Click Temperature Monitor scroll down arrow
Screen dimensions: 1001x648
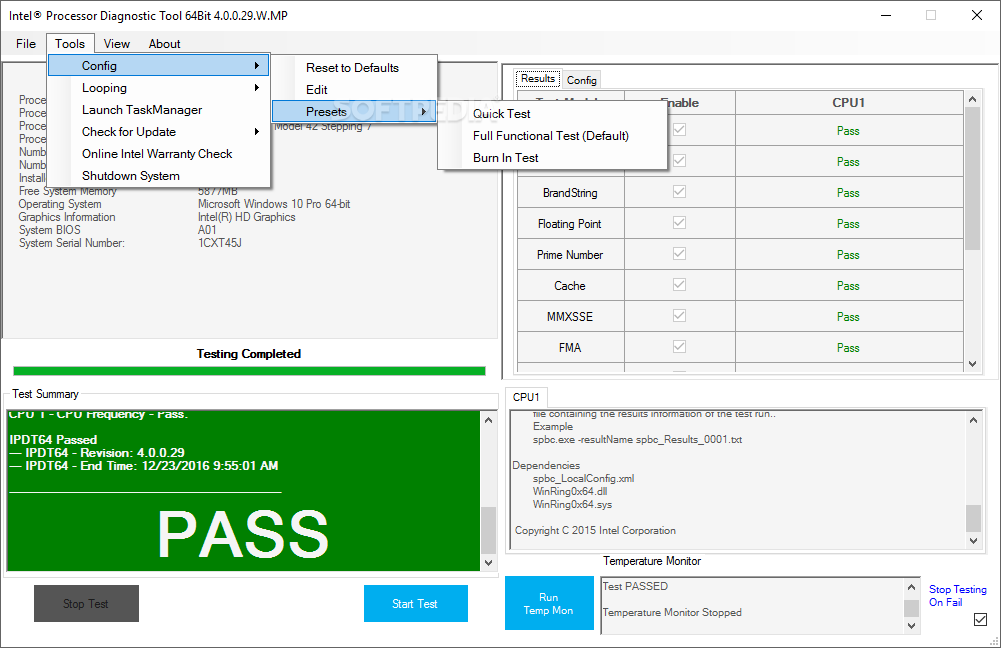pos(912,626)
